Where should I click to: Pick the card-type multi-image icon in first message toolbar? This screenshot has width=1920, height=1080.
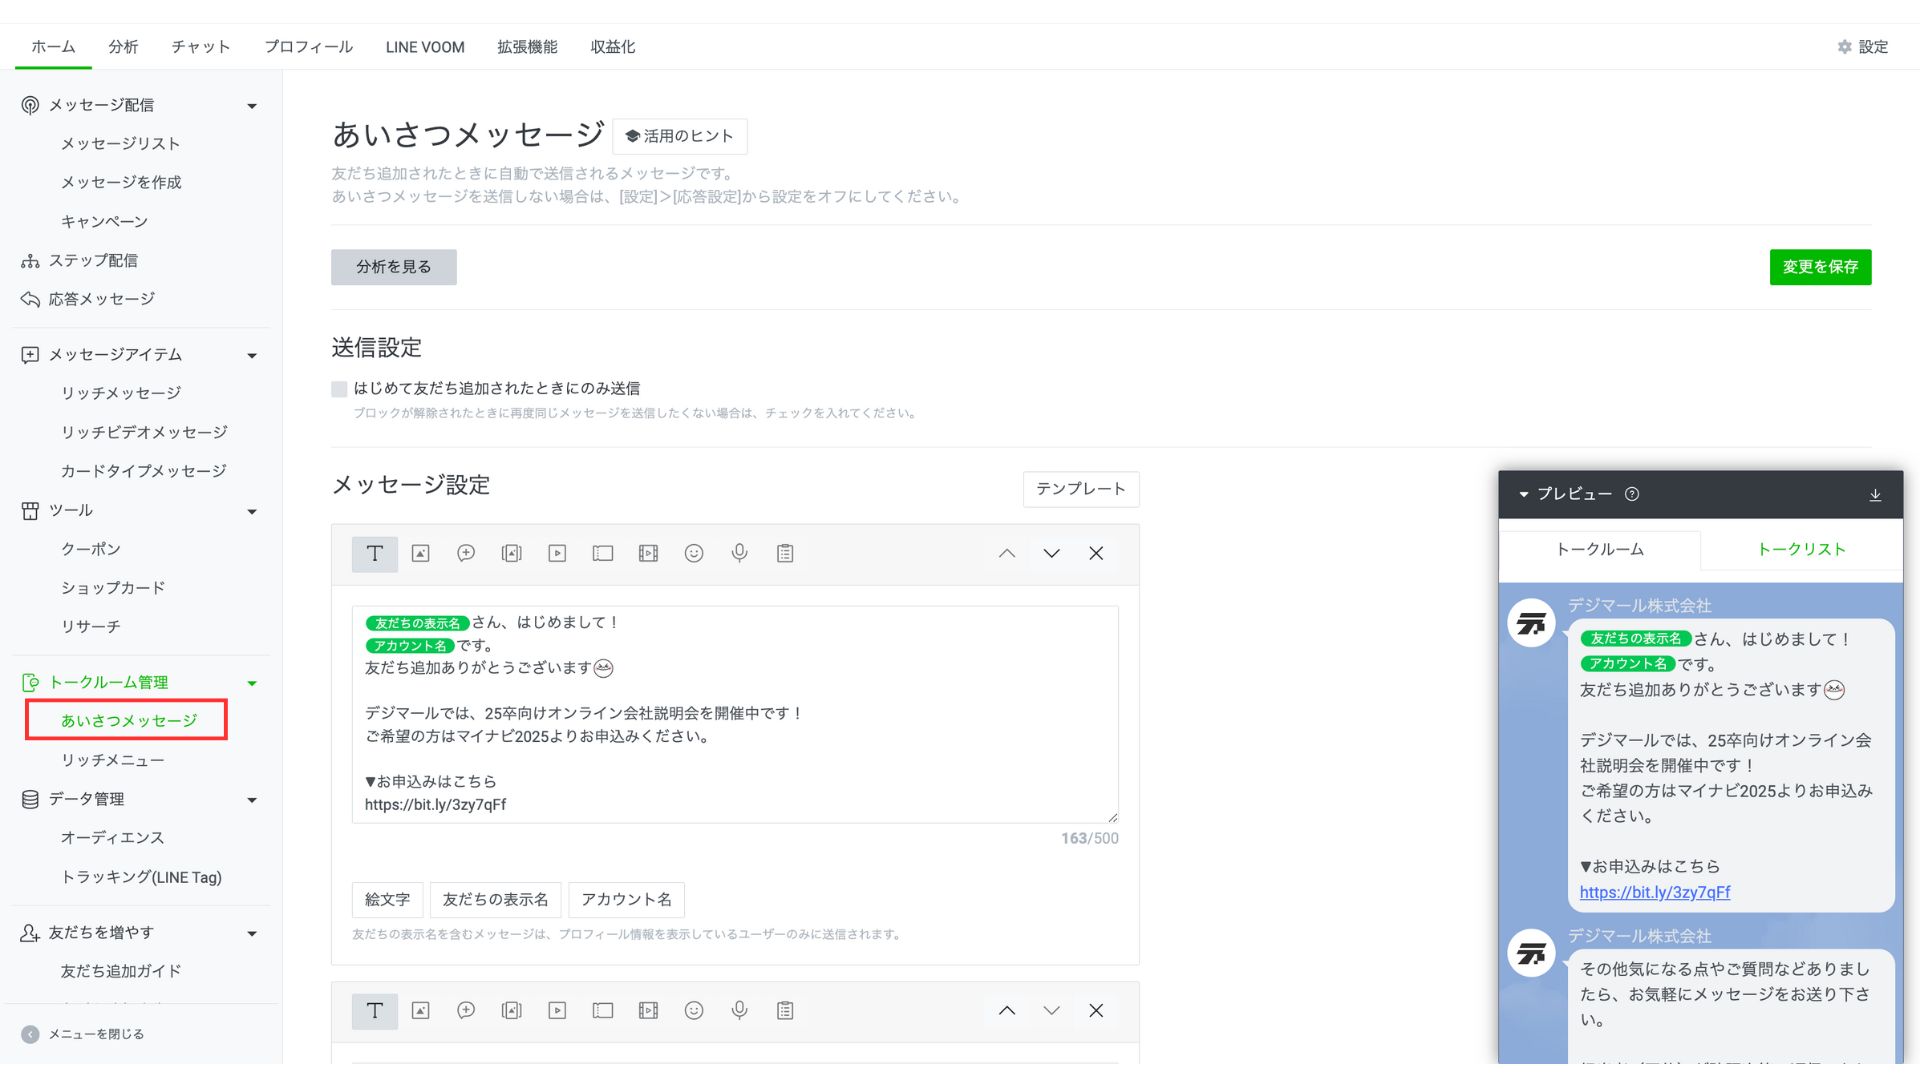coord(512,554)
